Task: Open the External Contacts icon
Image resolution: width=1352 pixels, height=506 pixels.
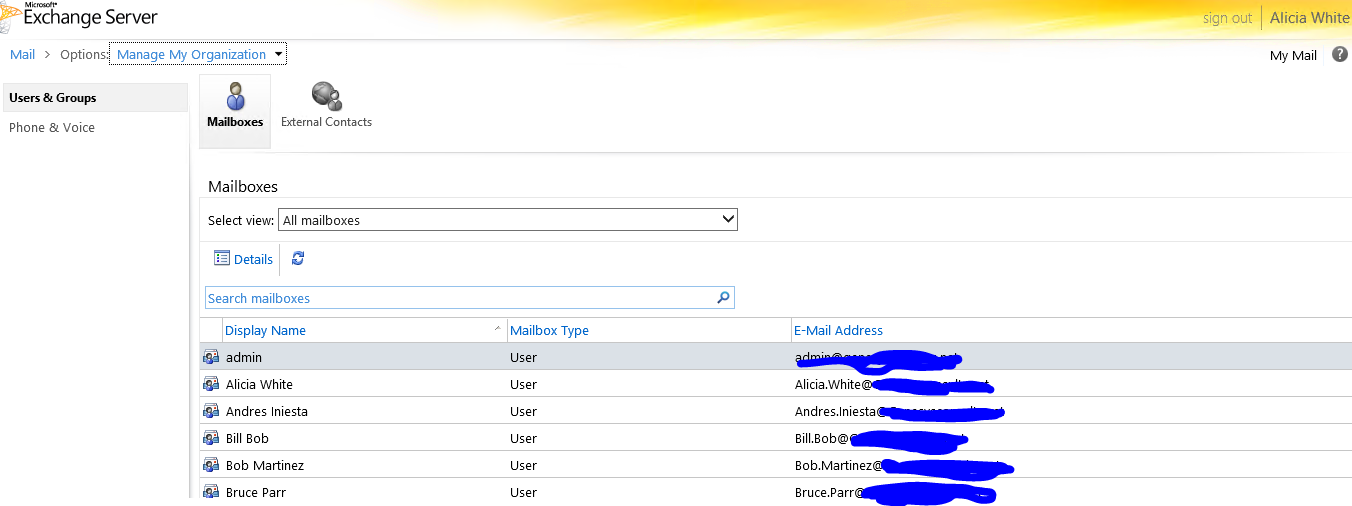Action: [x=326, y=97]
